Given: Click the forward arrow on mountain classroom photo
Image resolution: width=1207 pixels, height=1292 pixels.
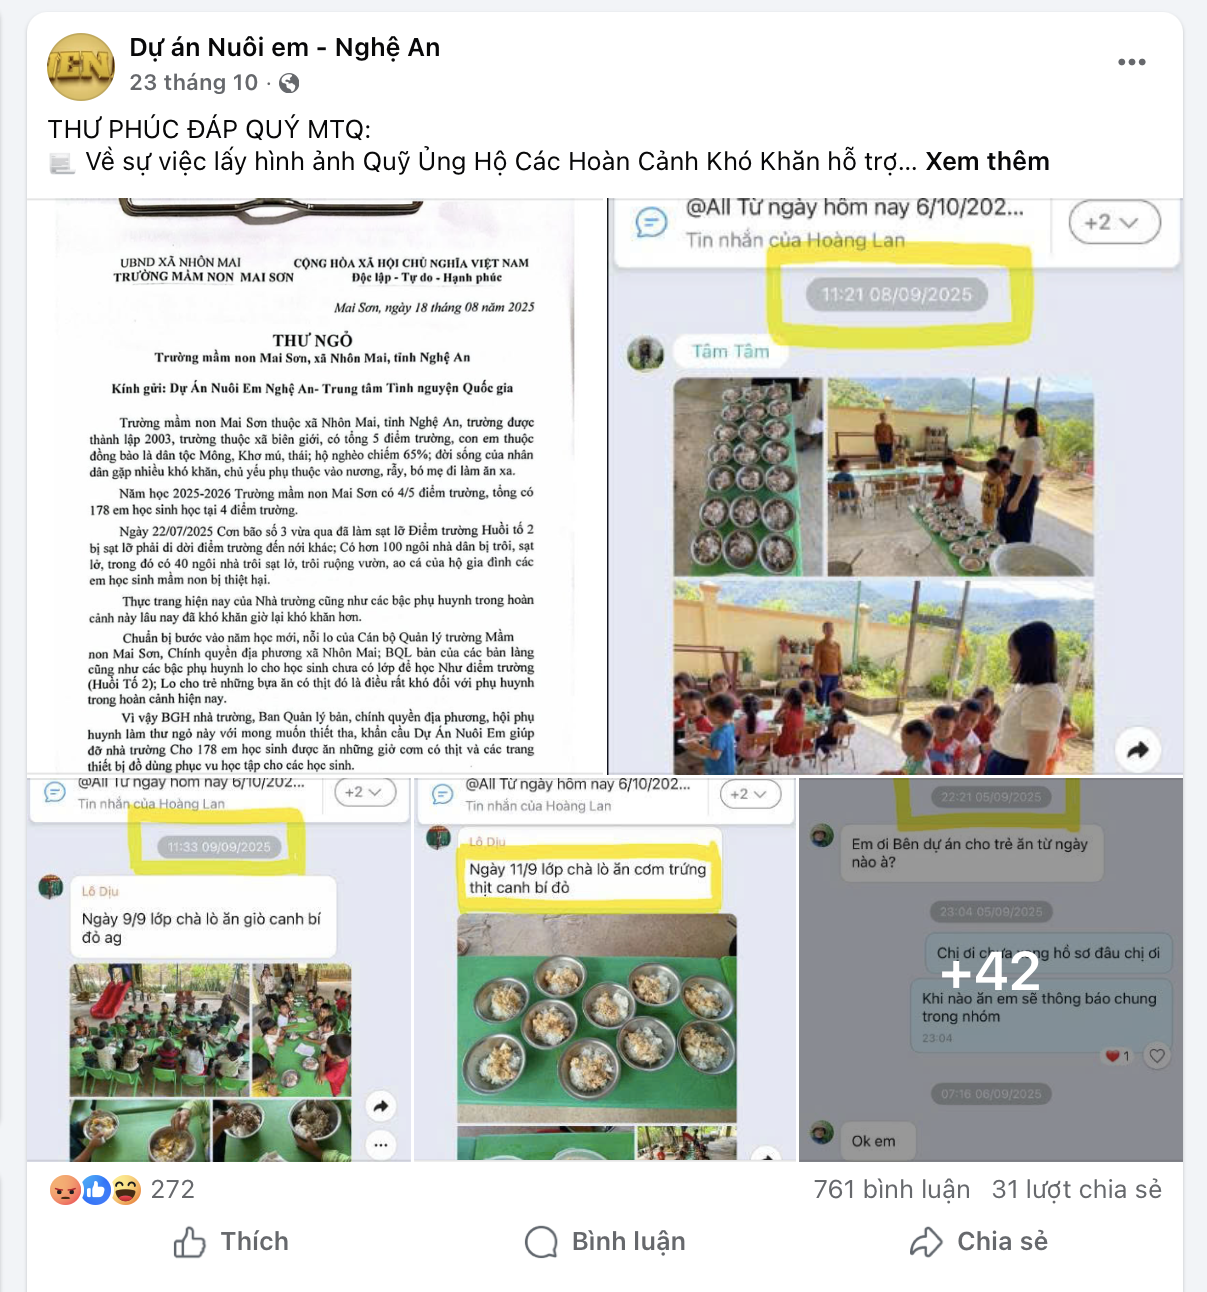Looking at the screenshot, I should 1138,750.
